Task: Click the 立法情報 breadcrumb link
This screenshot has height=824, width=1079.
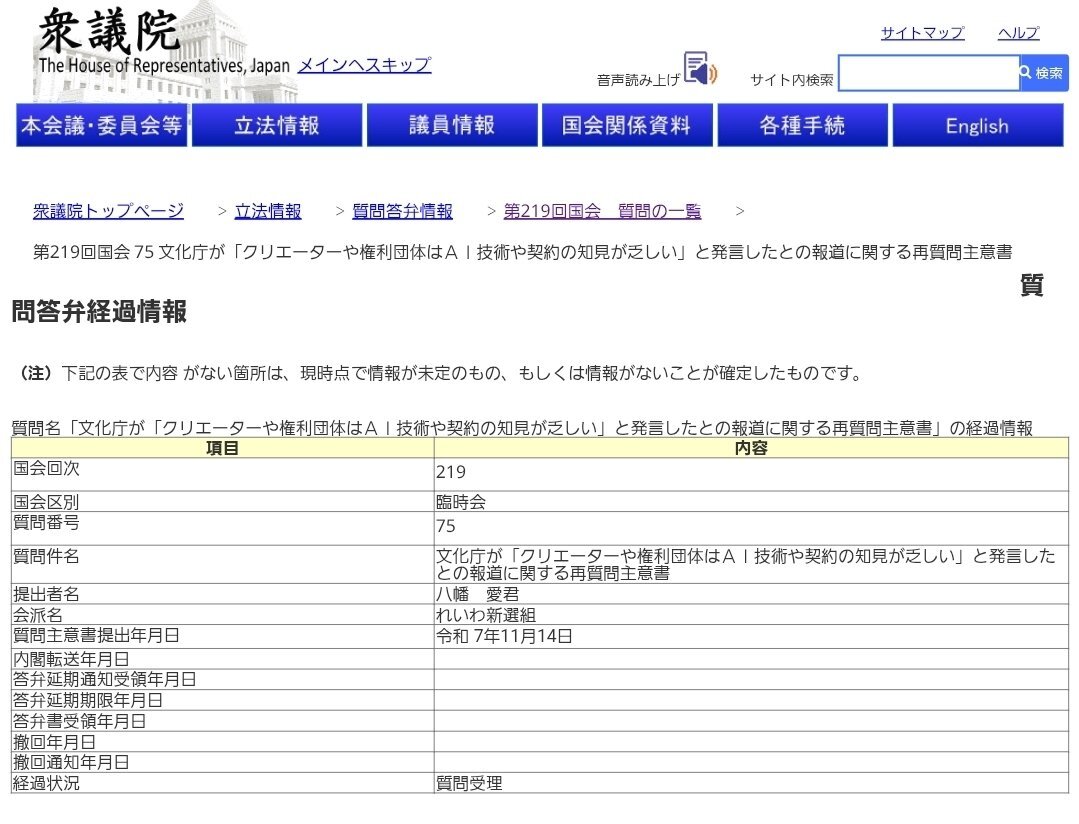Action: point(268,211)
